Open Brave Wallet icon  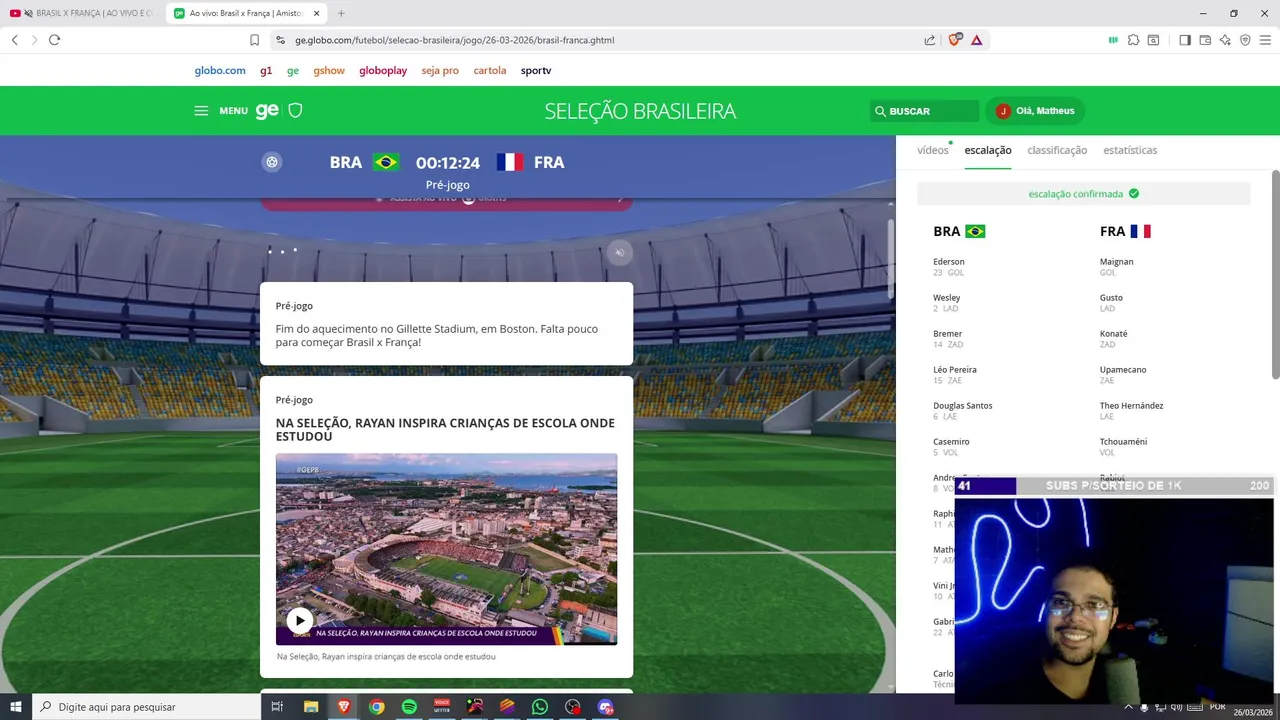[x=1205, y=40]
